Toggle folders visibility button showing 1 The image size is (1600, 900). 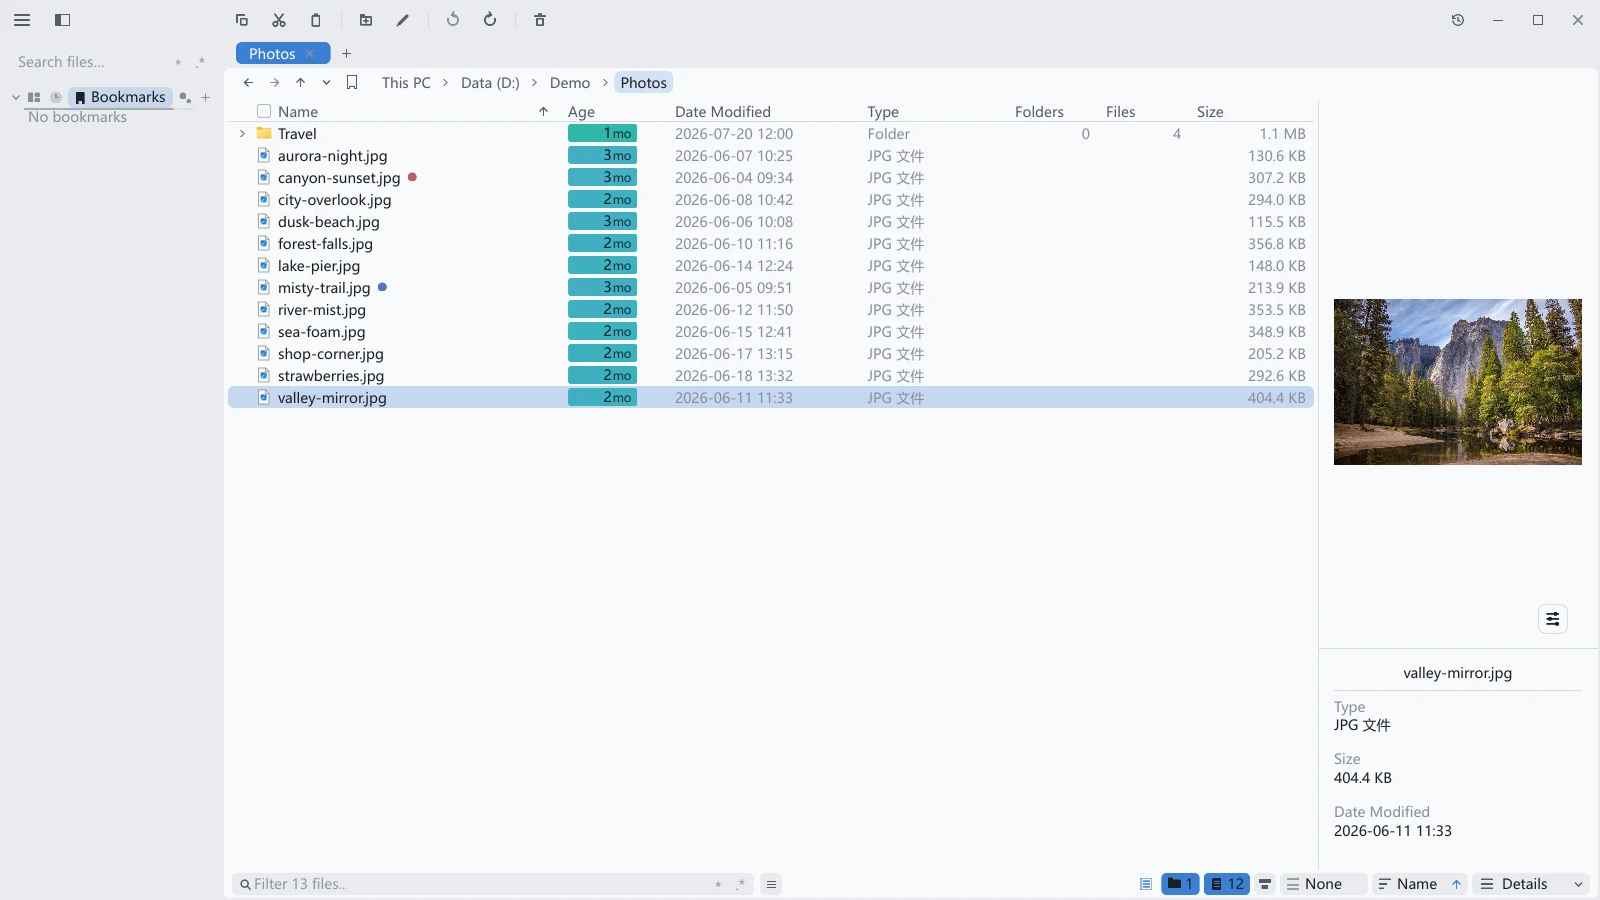1180,884
